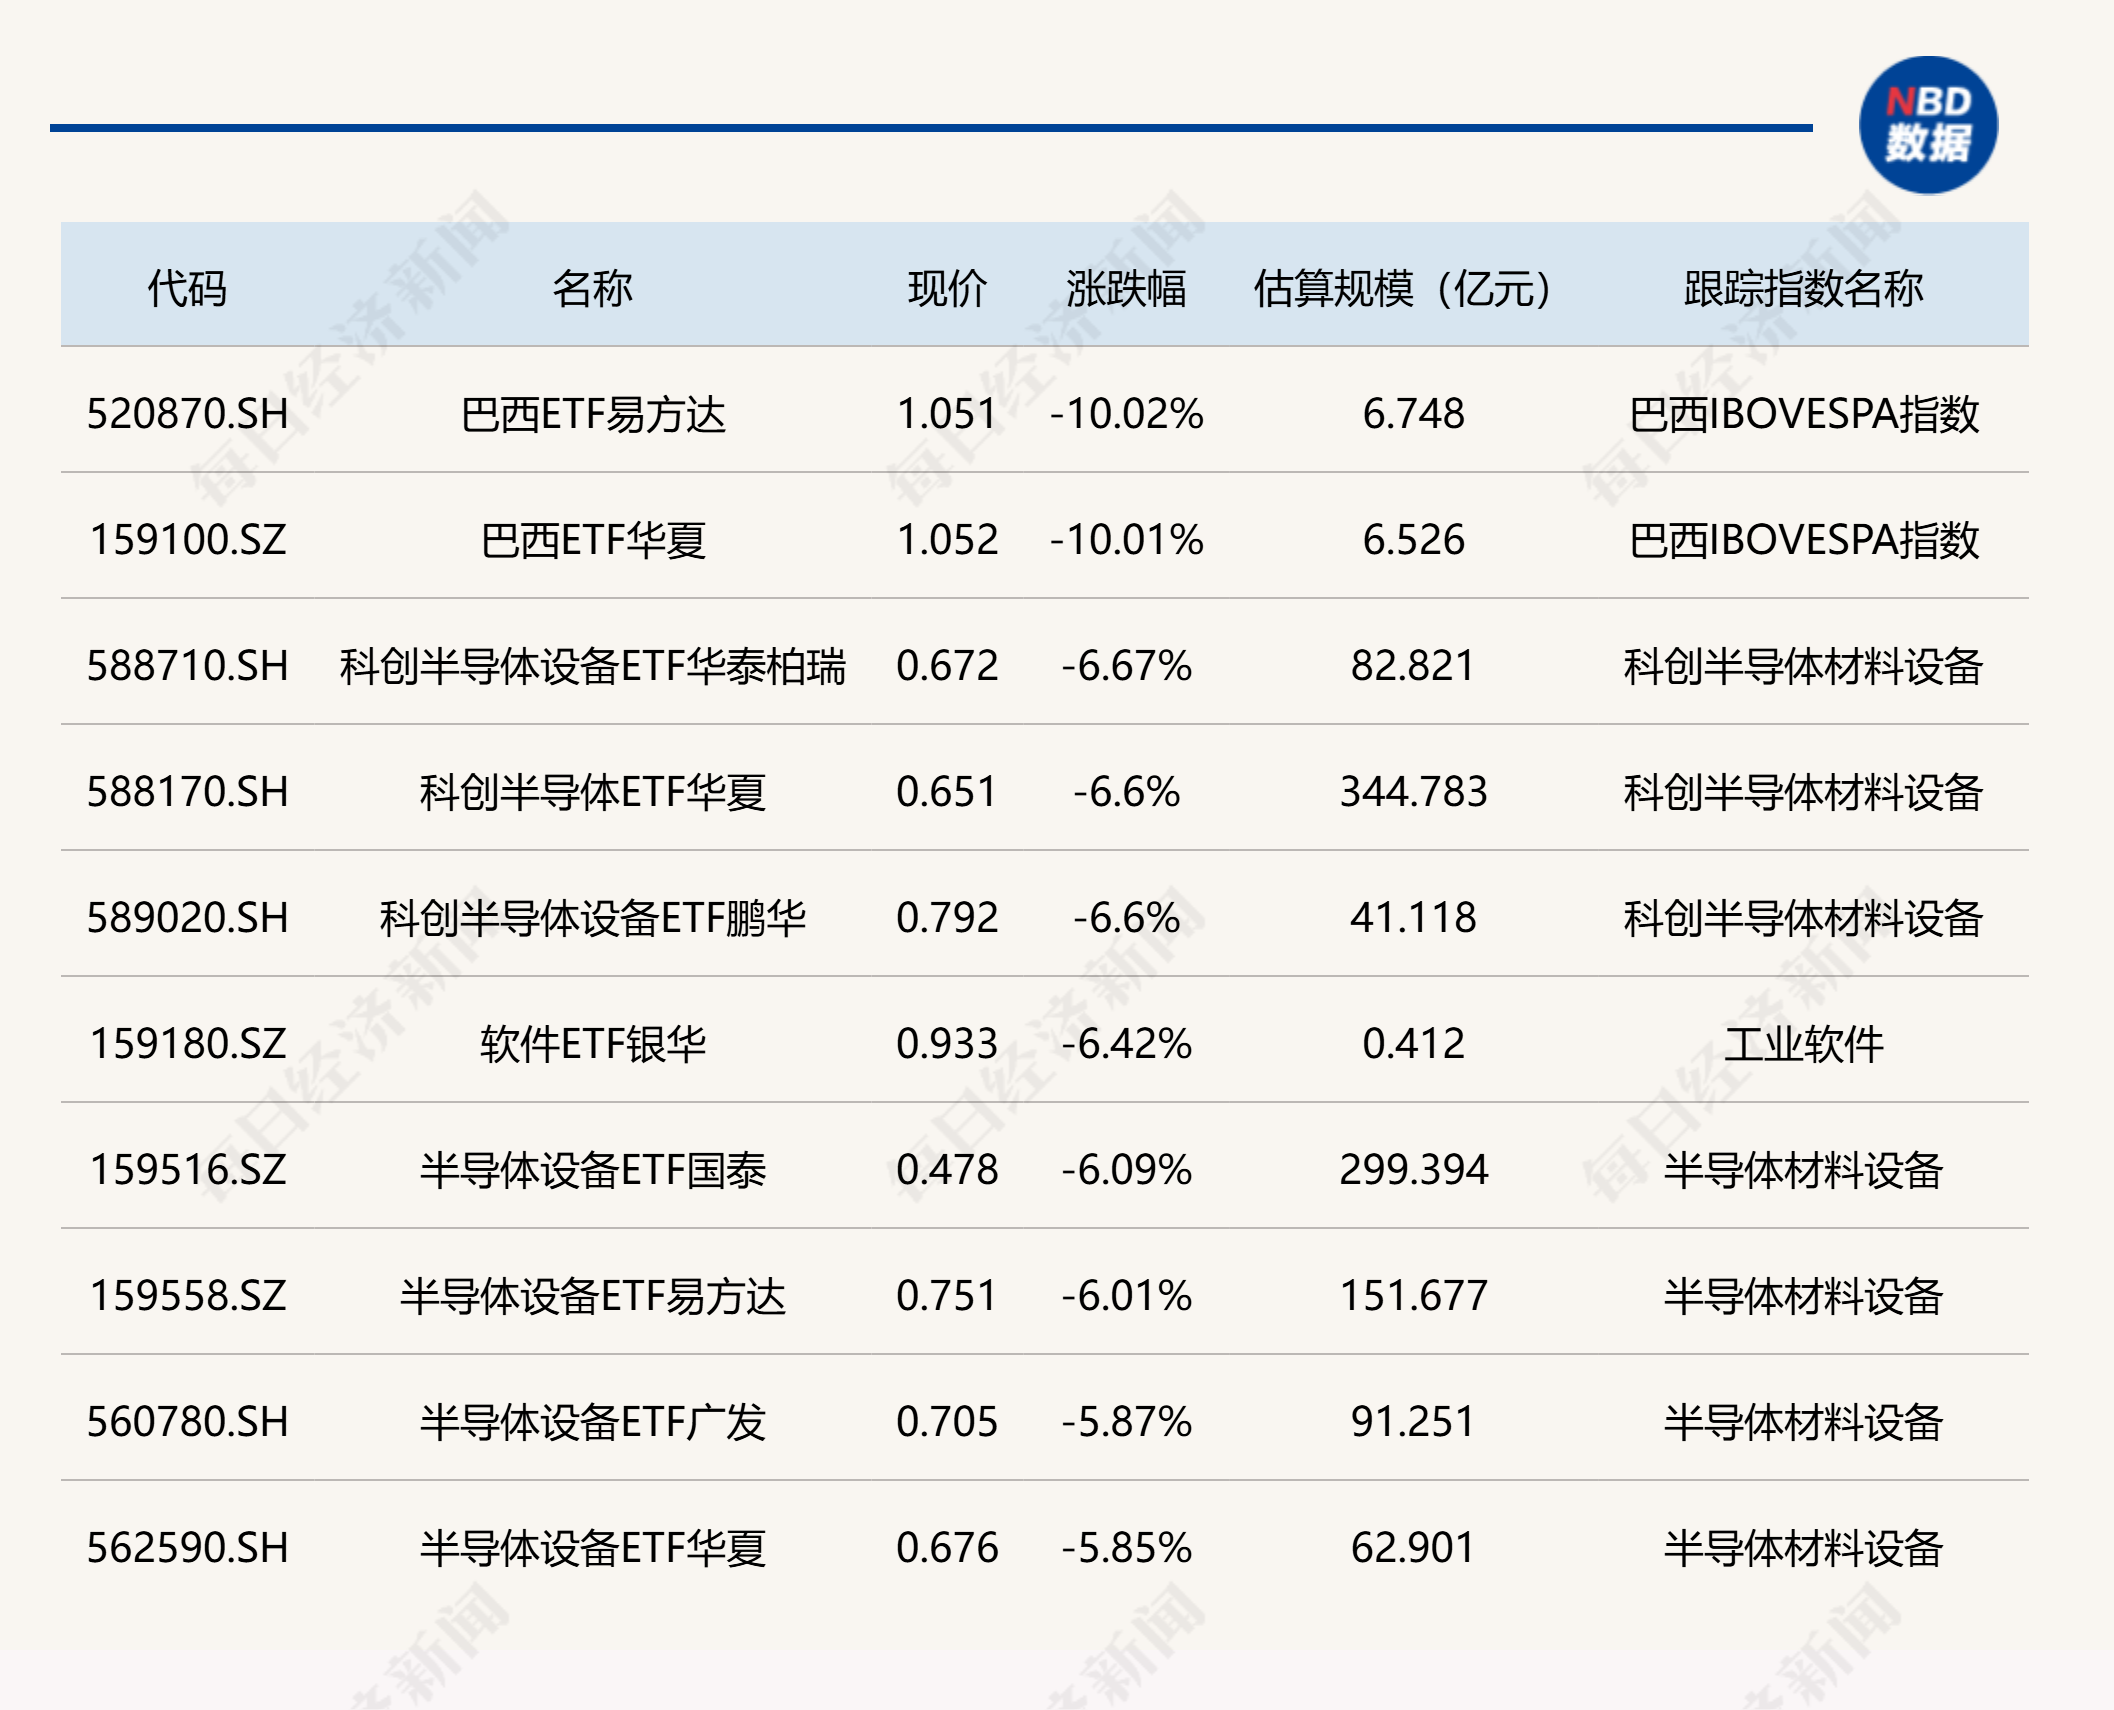Click the NBD 数据 logo badge
The image size is (2114, 1710).
1928,125
